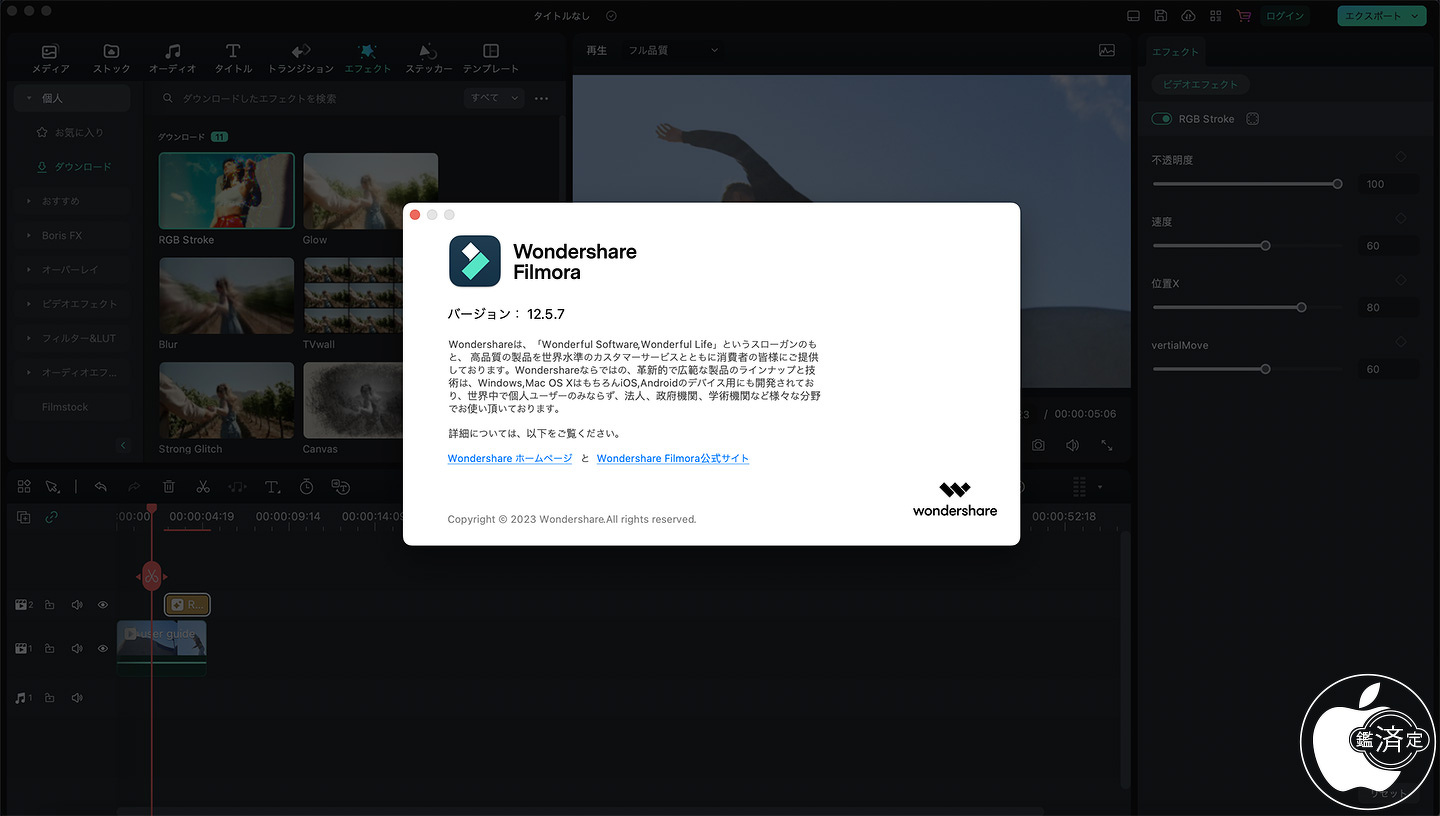
Task: Click the undo arrow
Action: coord(100,487)
